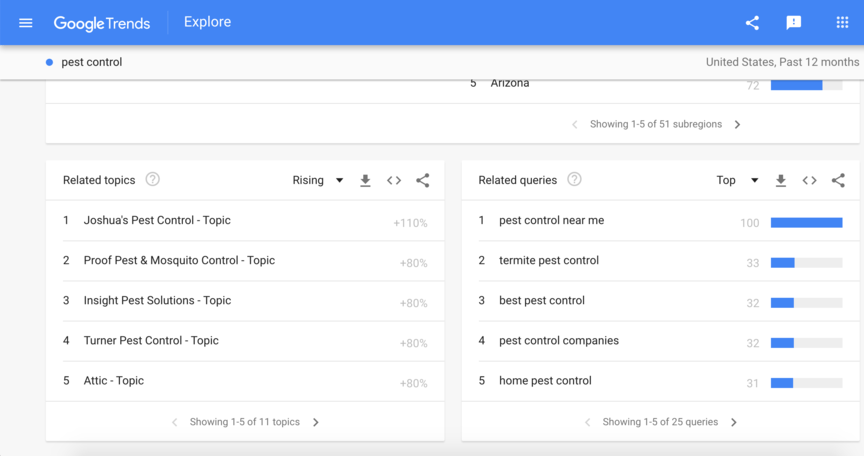Viewport: 864px width, 456px height.
Task: Share this Trends page from header
Action: click(x=752, y=23)
